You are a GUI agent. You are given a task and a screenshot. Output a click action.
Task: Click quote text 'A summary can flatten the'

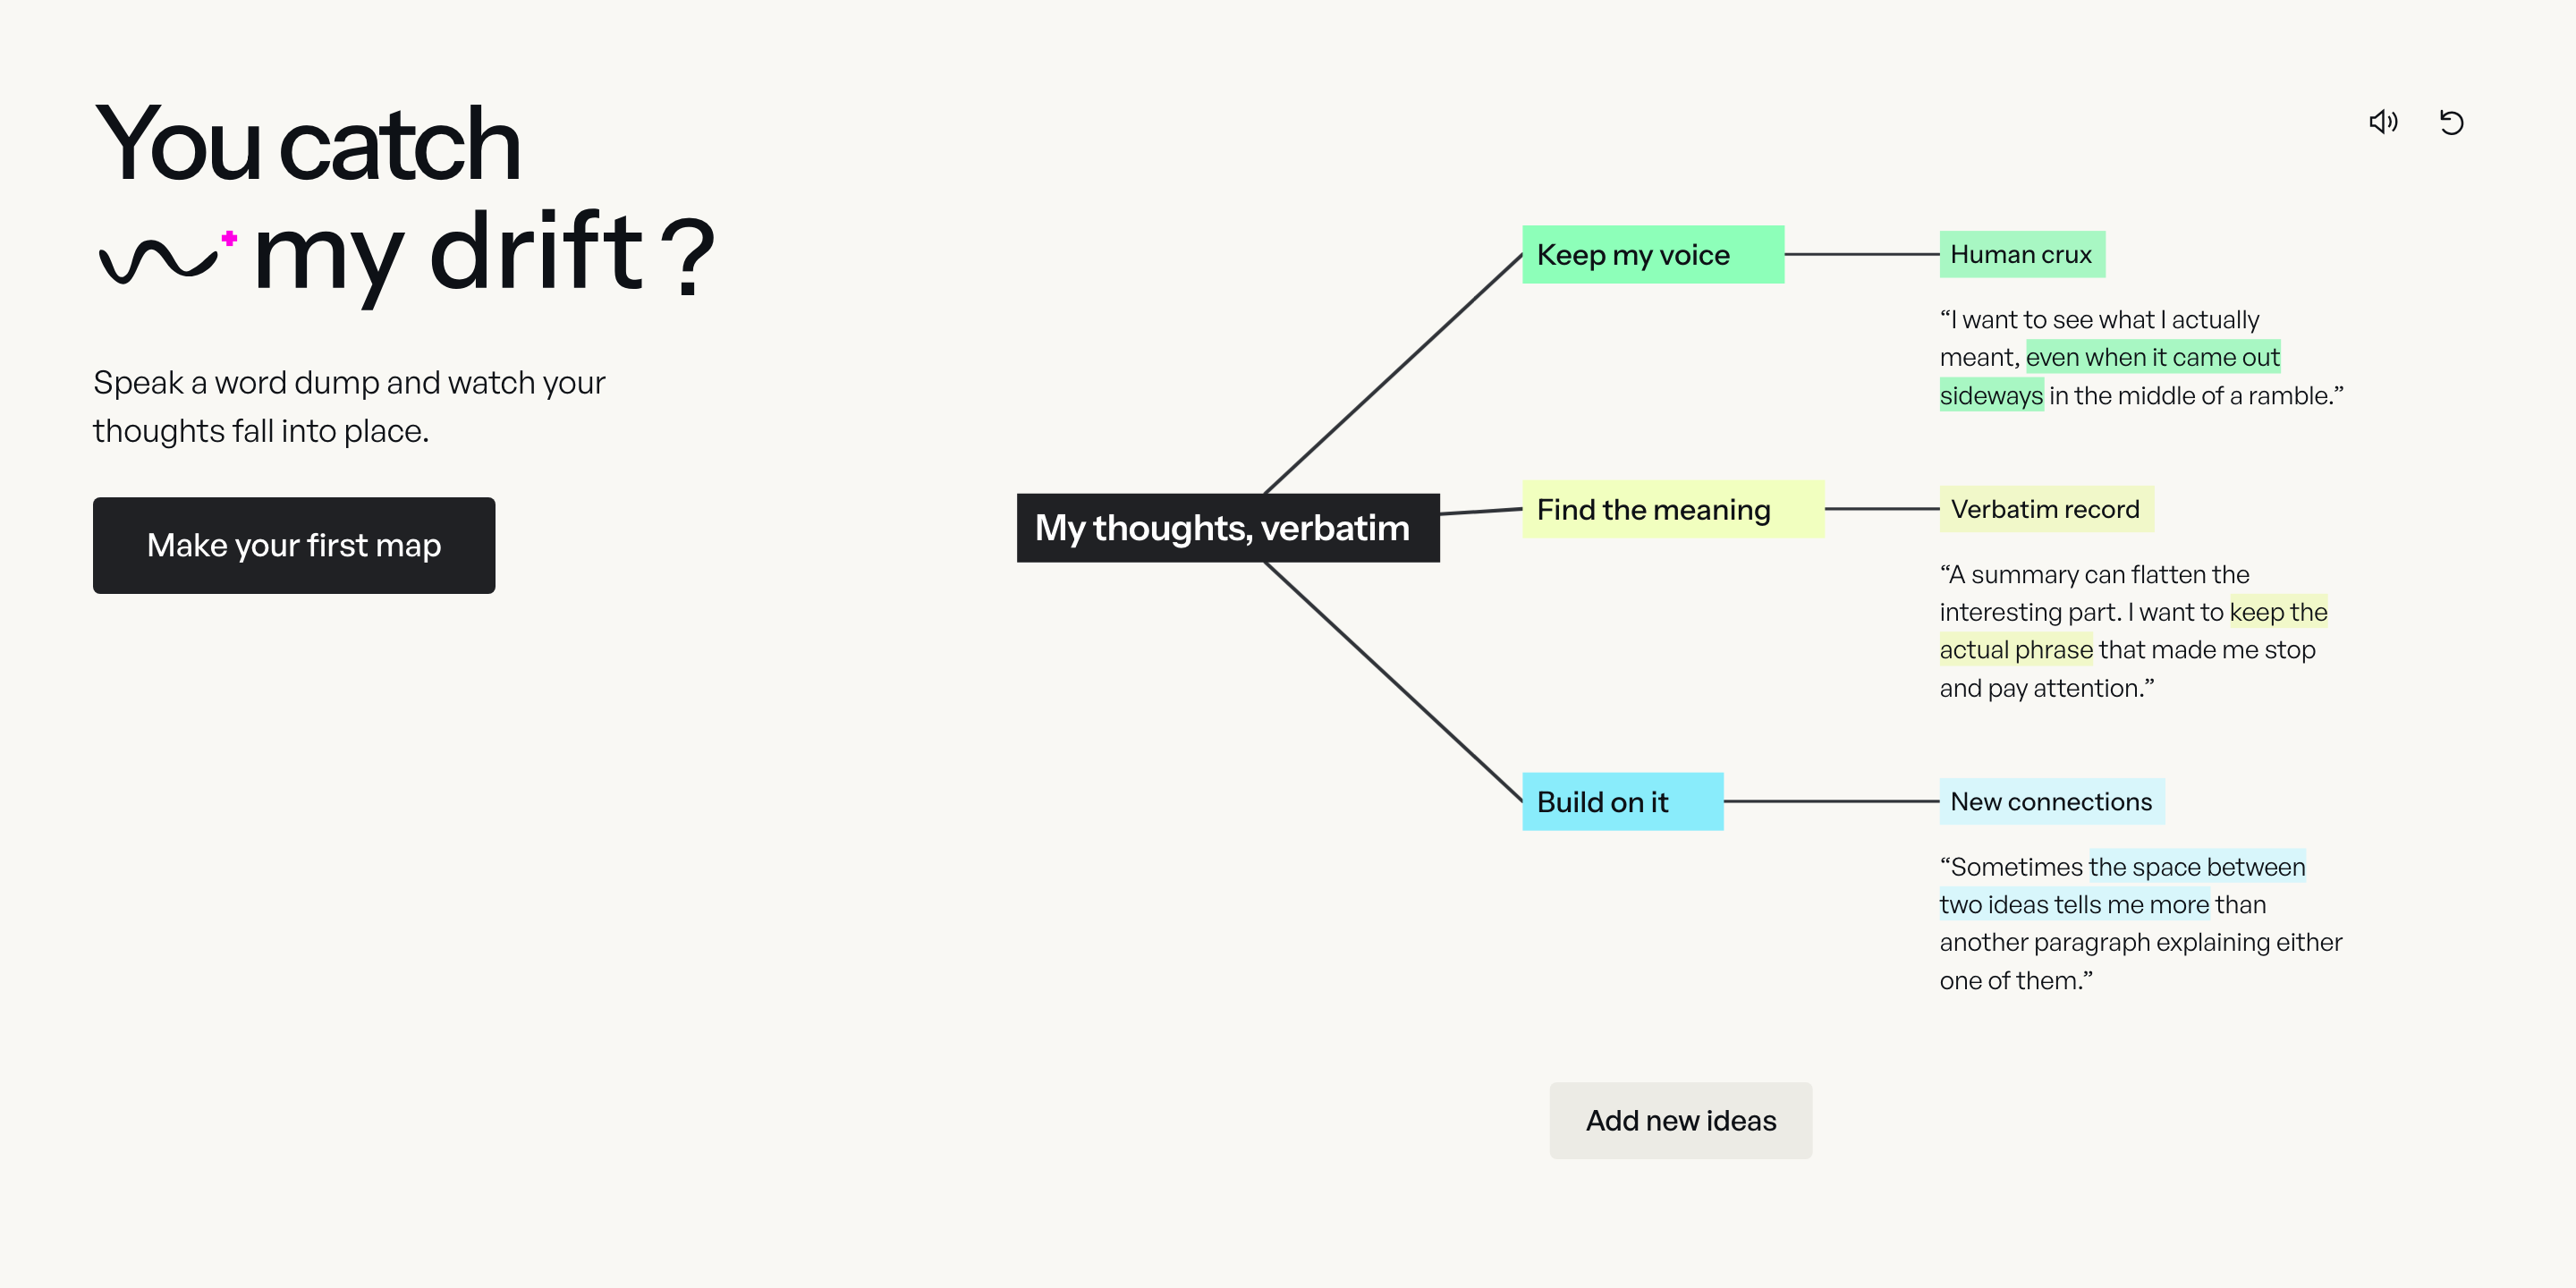(x=2094, y=574)
